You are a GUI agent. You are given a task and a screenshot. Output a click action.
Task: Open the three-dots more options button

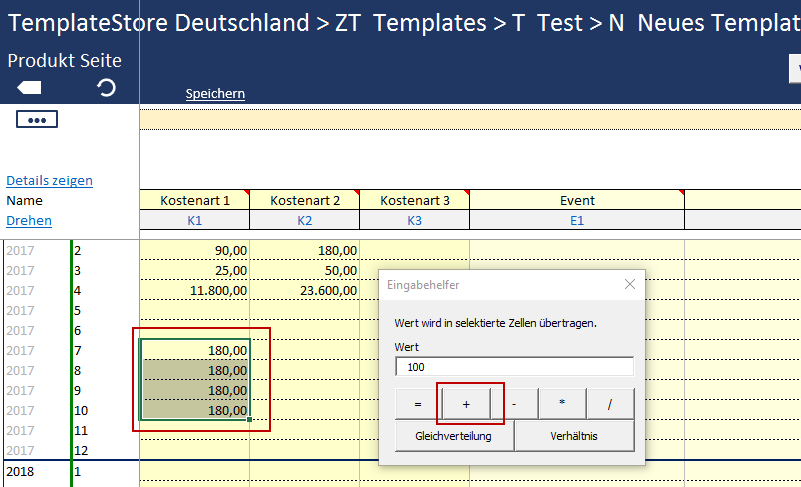37,120
